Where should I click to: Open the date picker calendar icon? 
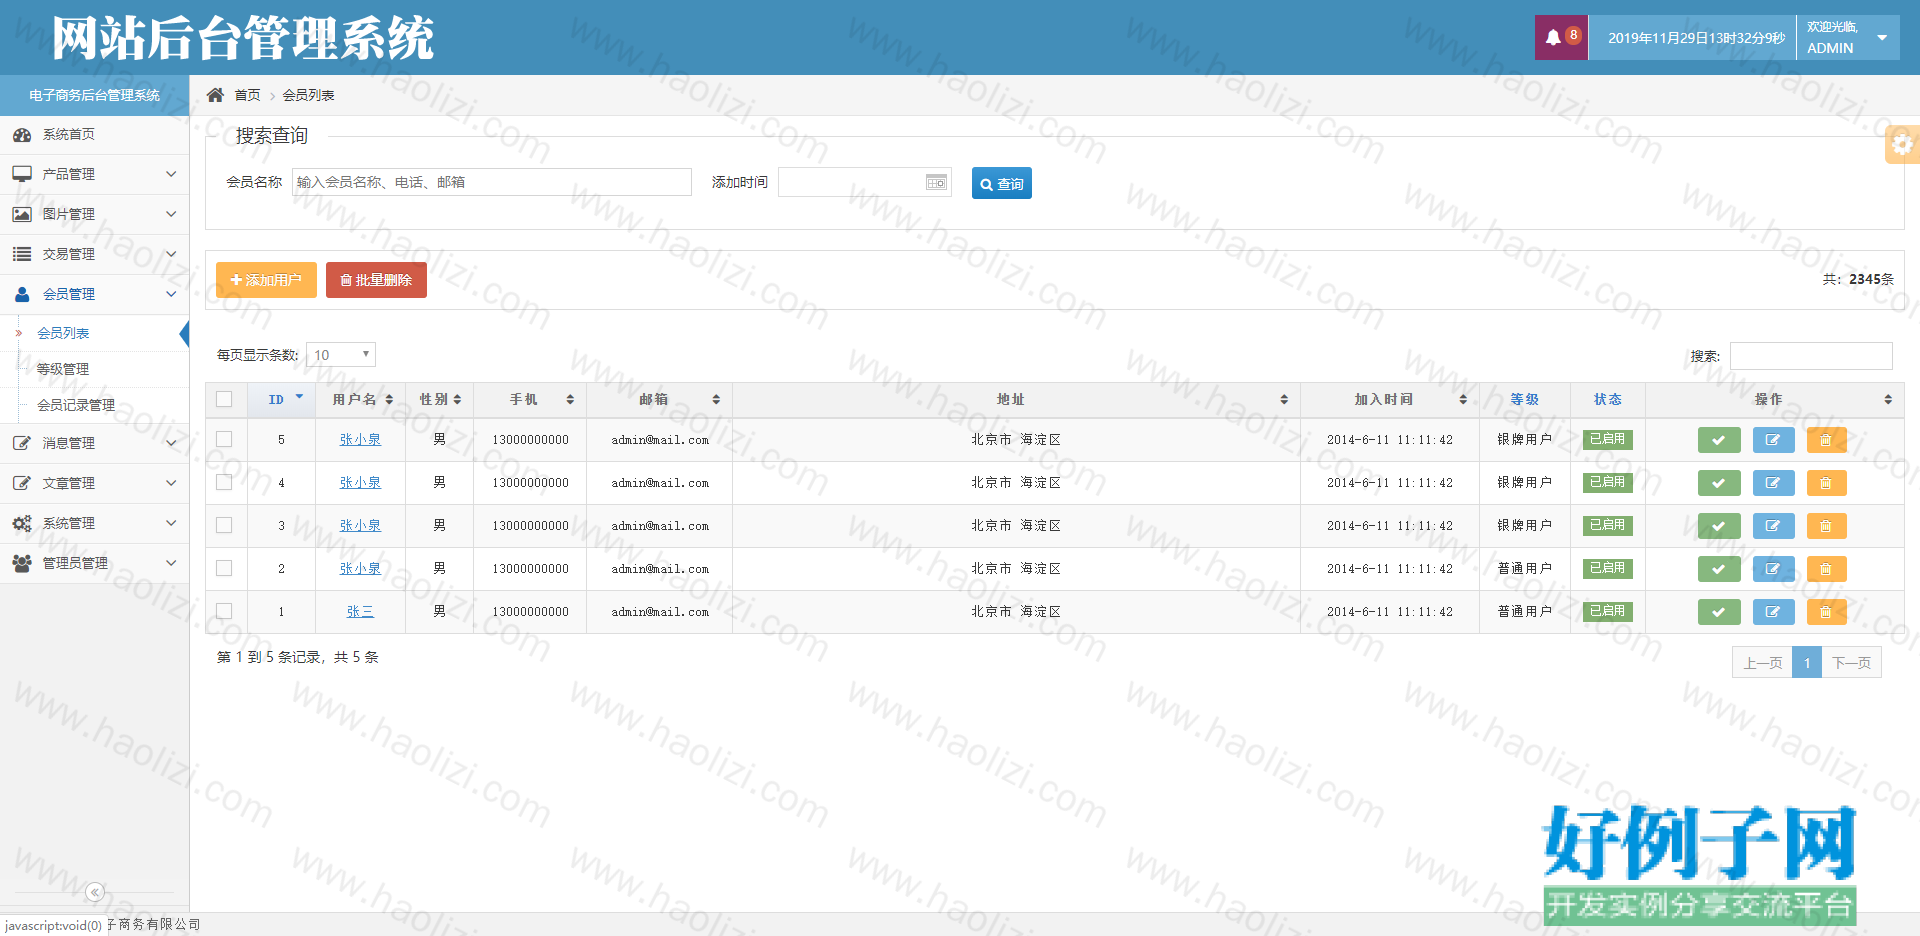pyautogui.click(x=936, y=182)
